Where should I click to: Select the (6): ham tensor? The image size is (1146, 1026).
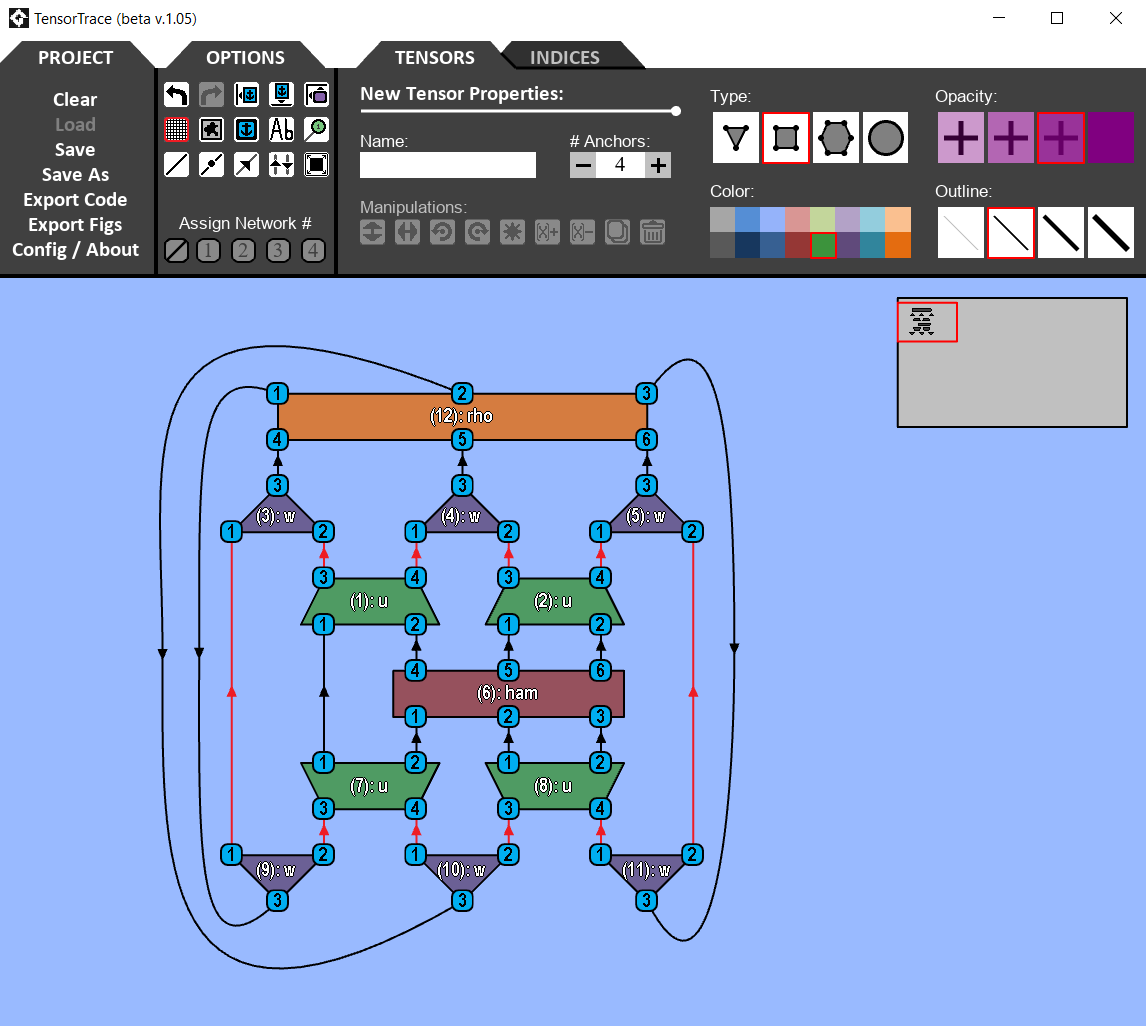(x=508, y=693)
